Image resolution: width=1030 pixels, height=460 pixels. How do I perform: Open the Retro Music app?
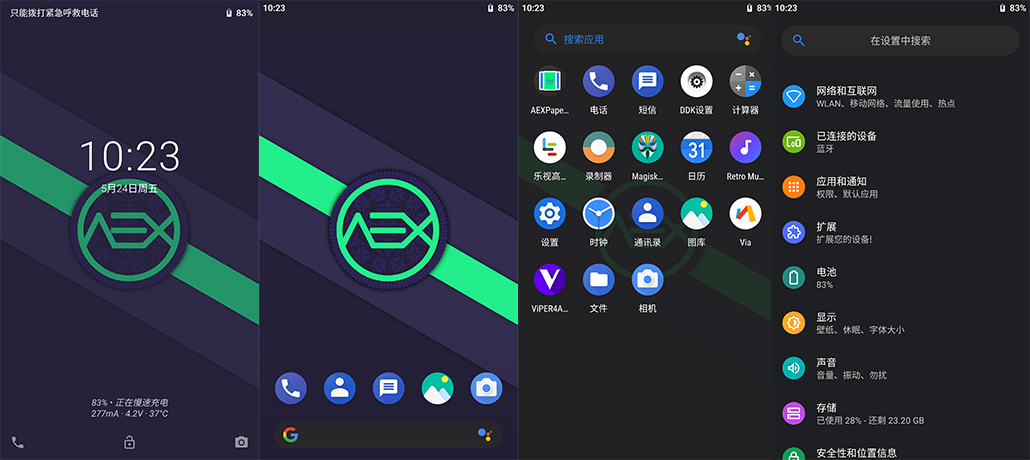click(x=745, y=147)
